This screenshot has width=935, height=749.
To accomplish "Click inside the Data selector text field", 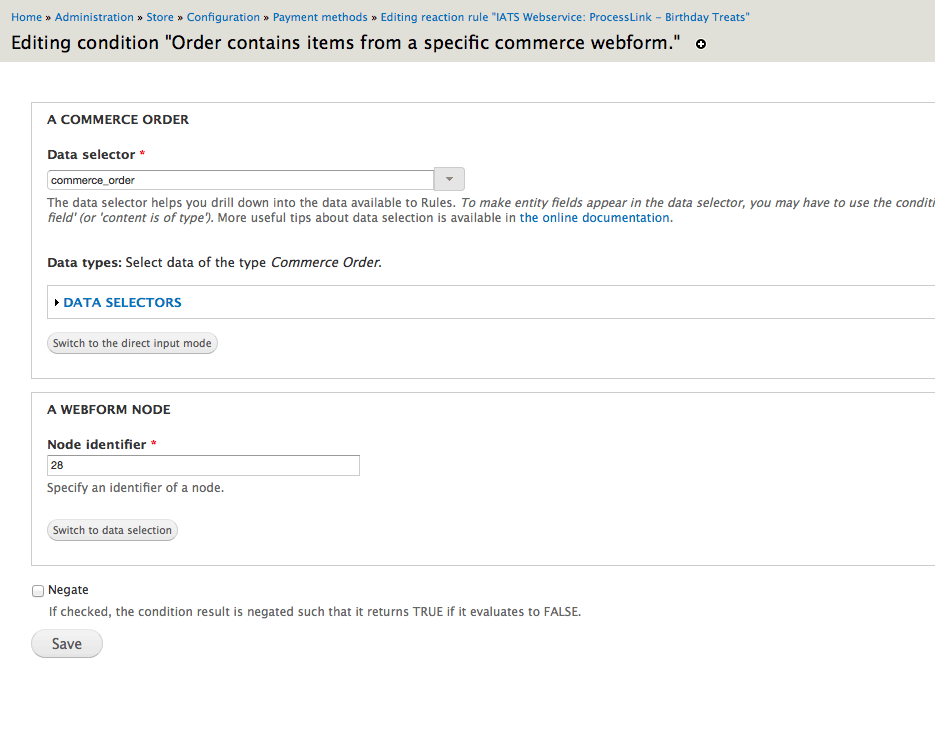I will pyautogui.click(x=240, y=178).
